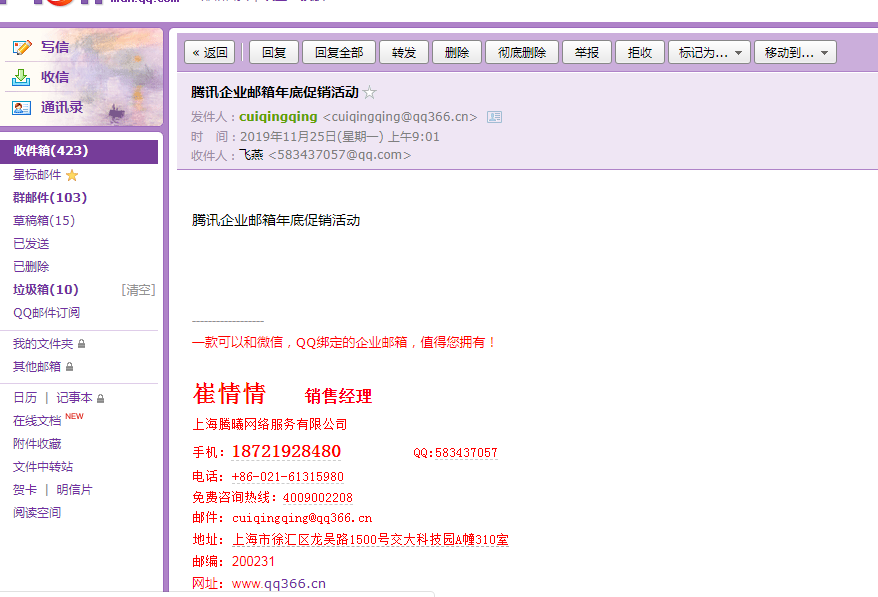Screen dimensions: 878x597
Task: Click the 写信 compose mail icon
Action: pyautogui.click(x=21, y=47)
